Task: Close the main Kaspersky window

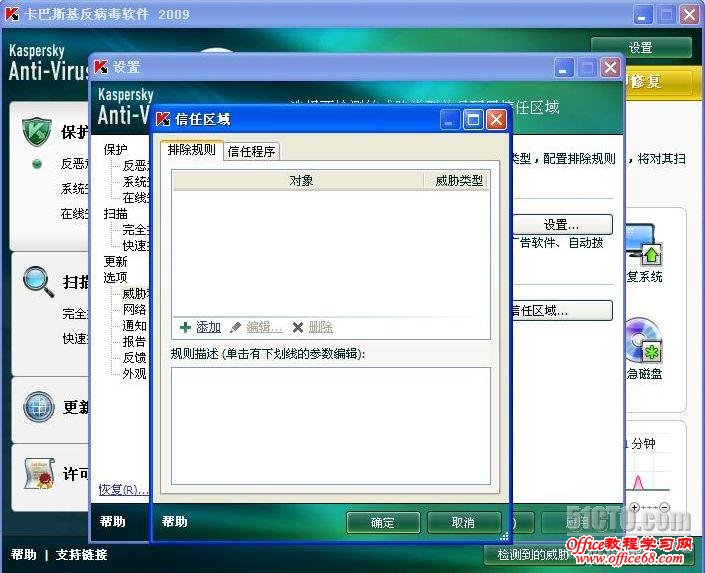Action: coord(689,15)
